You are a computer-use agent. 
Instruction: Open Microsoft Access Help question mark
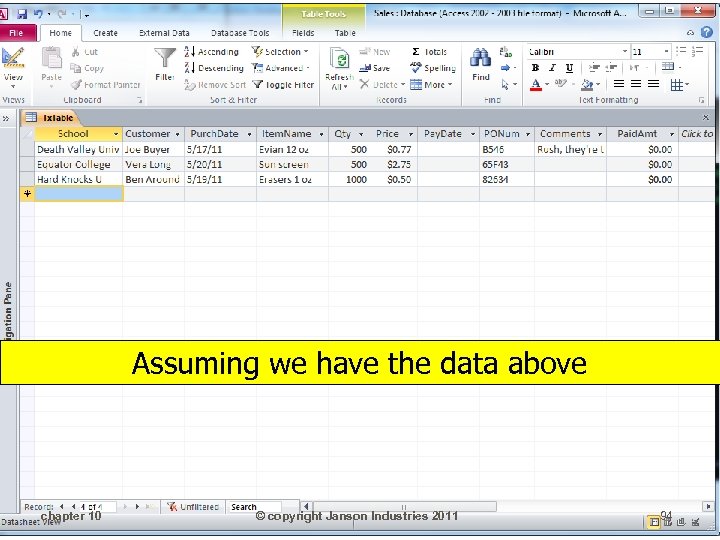(x=707, y=32)
